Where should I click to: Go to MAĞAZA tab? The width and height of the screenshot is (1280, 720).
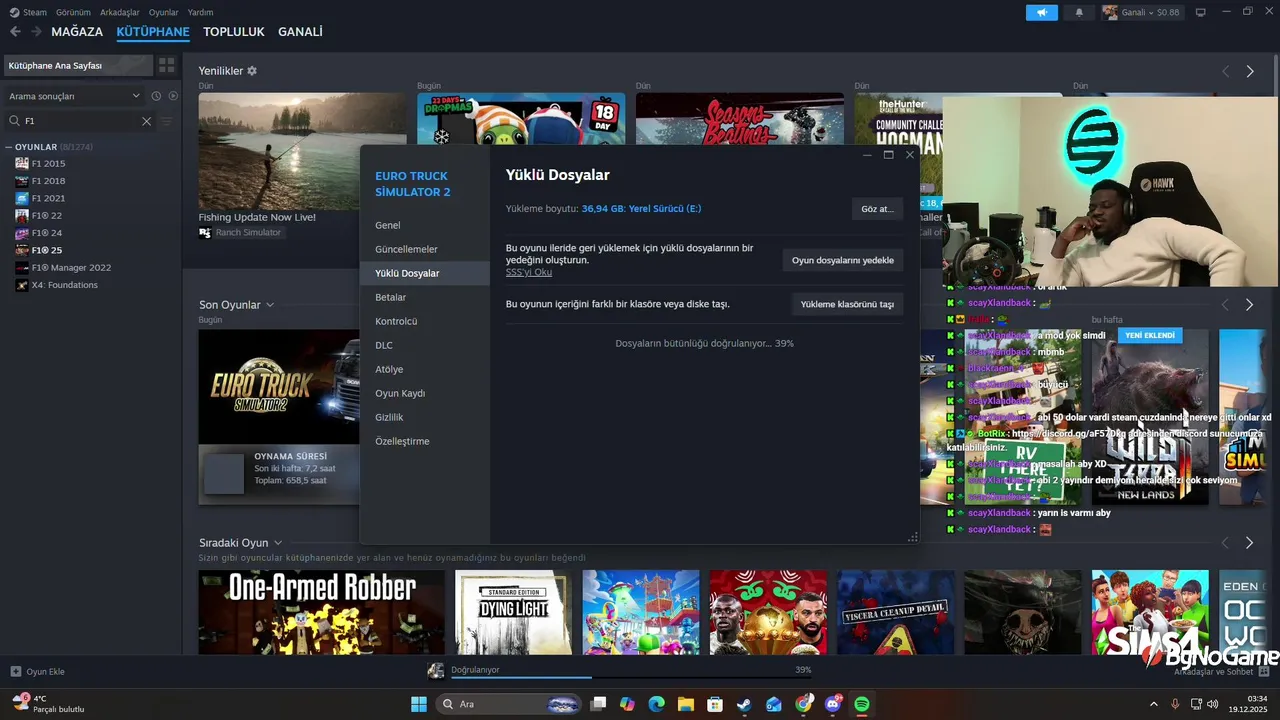[77, 32]
